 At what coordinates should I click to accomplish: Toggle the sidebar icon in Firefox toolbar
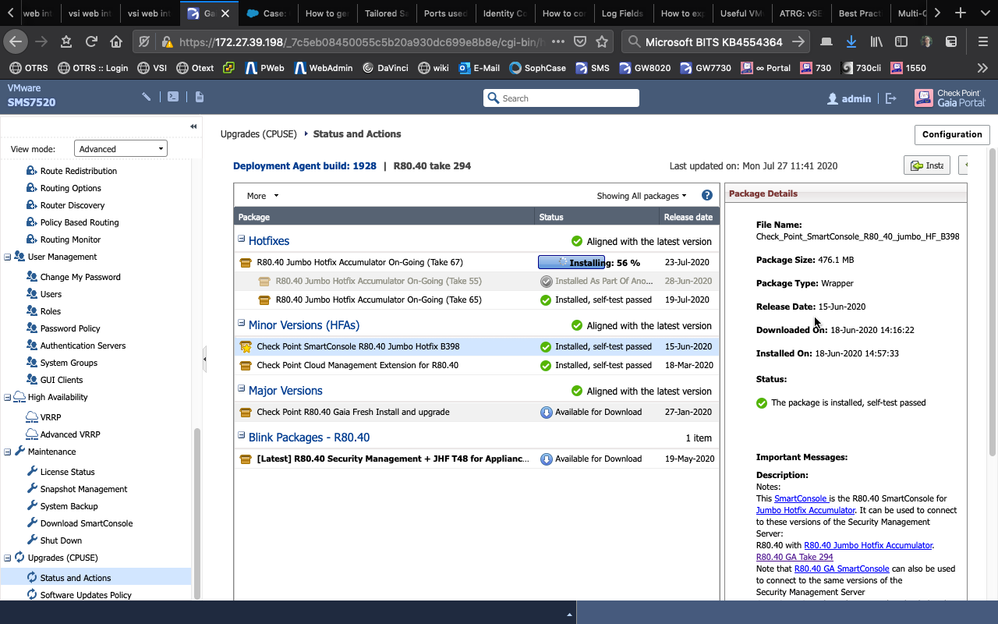tap(901, 41)
